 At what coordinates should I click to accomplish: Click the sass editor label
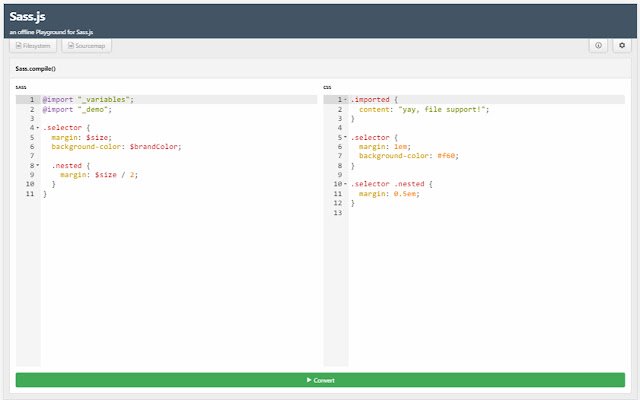pyautogui.click(x=21, y=87)
